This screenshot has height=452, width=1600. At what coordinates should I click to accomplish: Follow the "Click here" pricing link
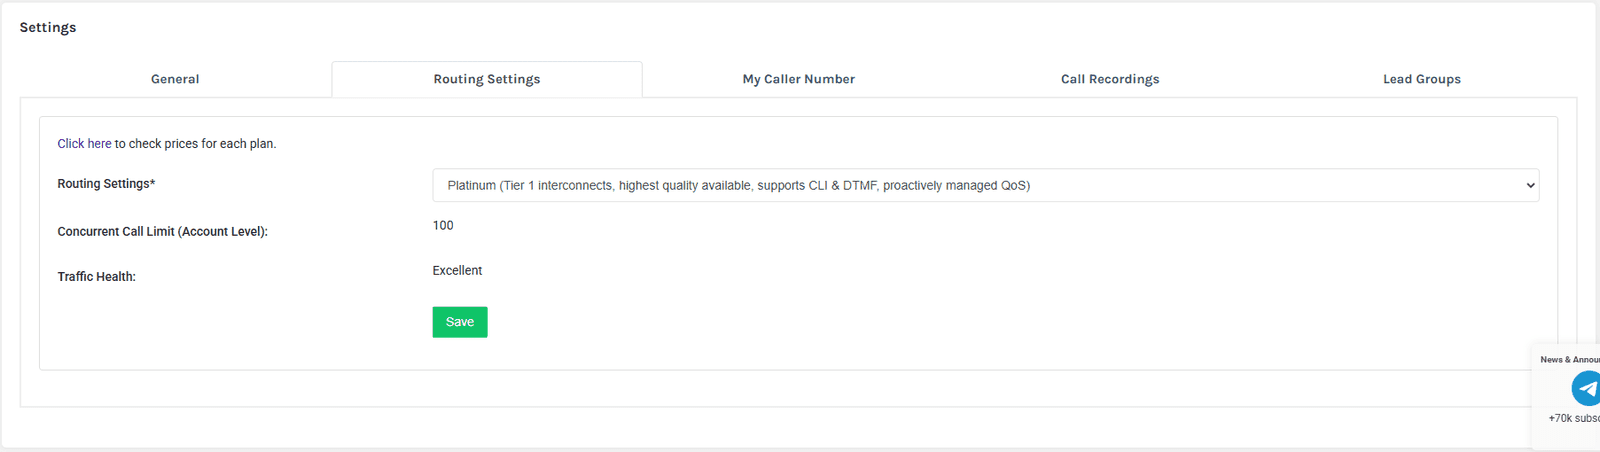tap(84, 144)
